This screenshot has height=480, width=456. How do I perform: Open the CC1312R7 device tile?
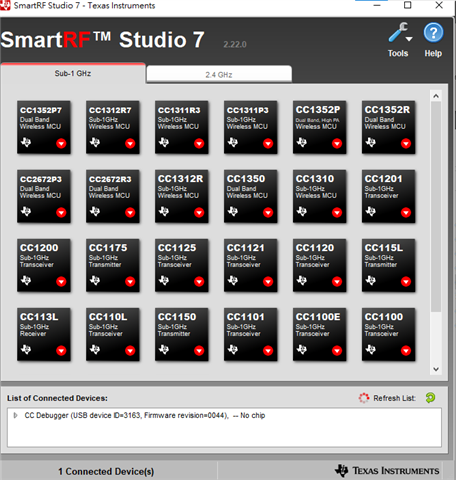[x=113, y=127]
